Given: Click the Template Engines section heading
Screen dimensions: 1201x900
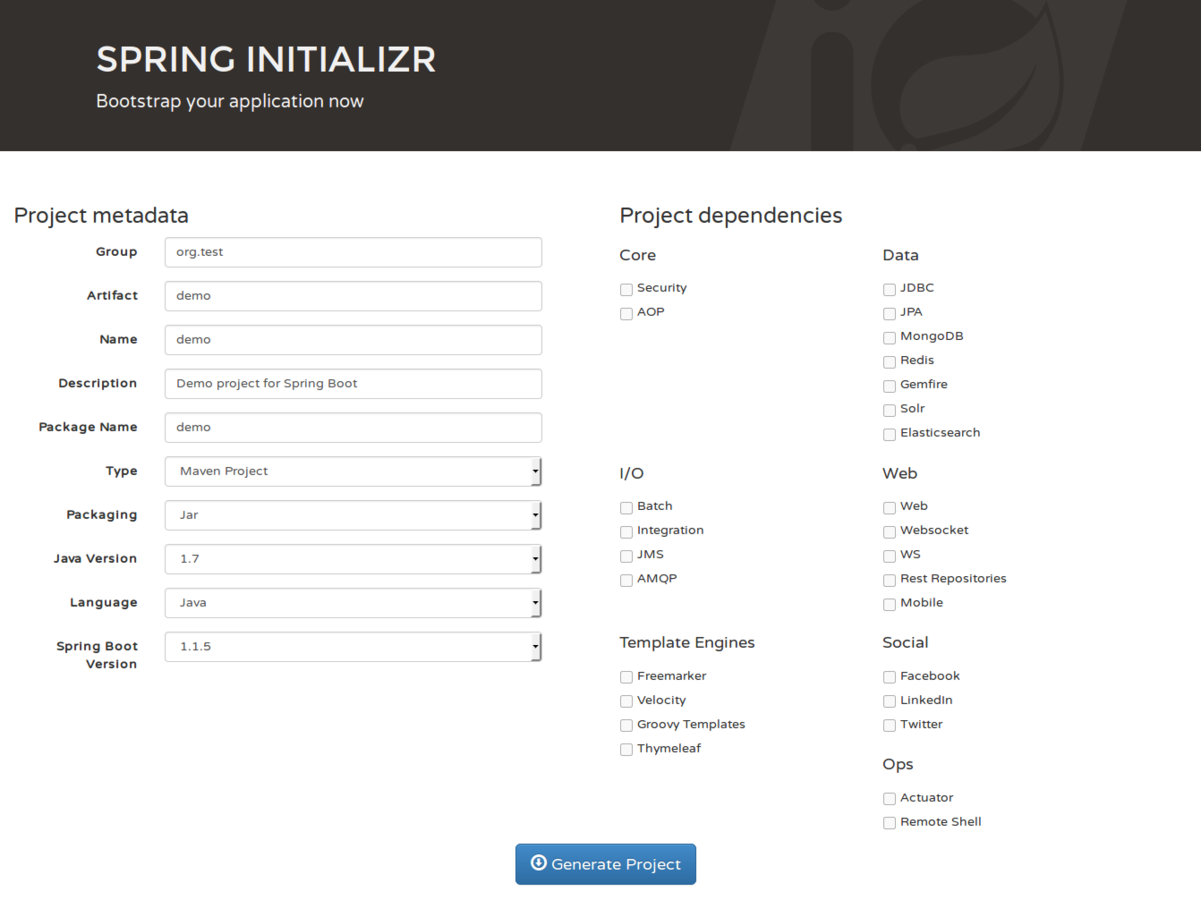Looking at the screenshot, I should point(687,643).
